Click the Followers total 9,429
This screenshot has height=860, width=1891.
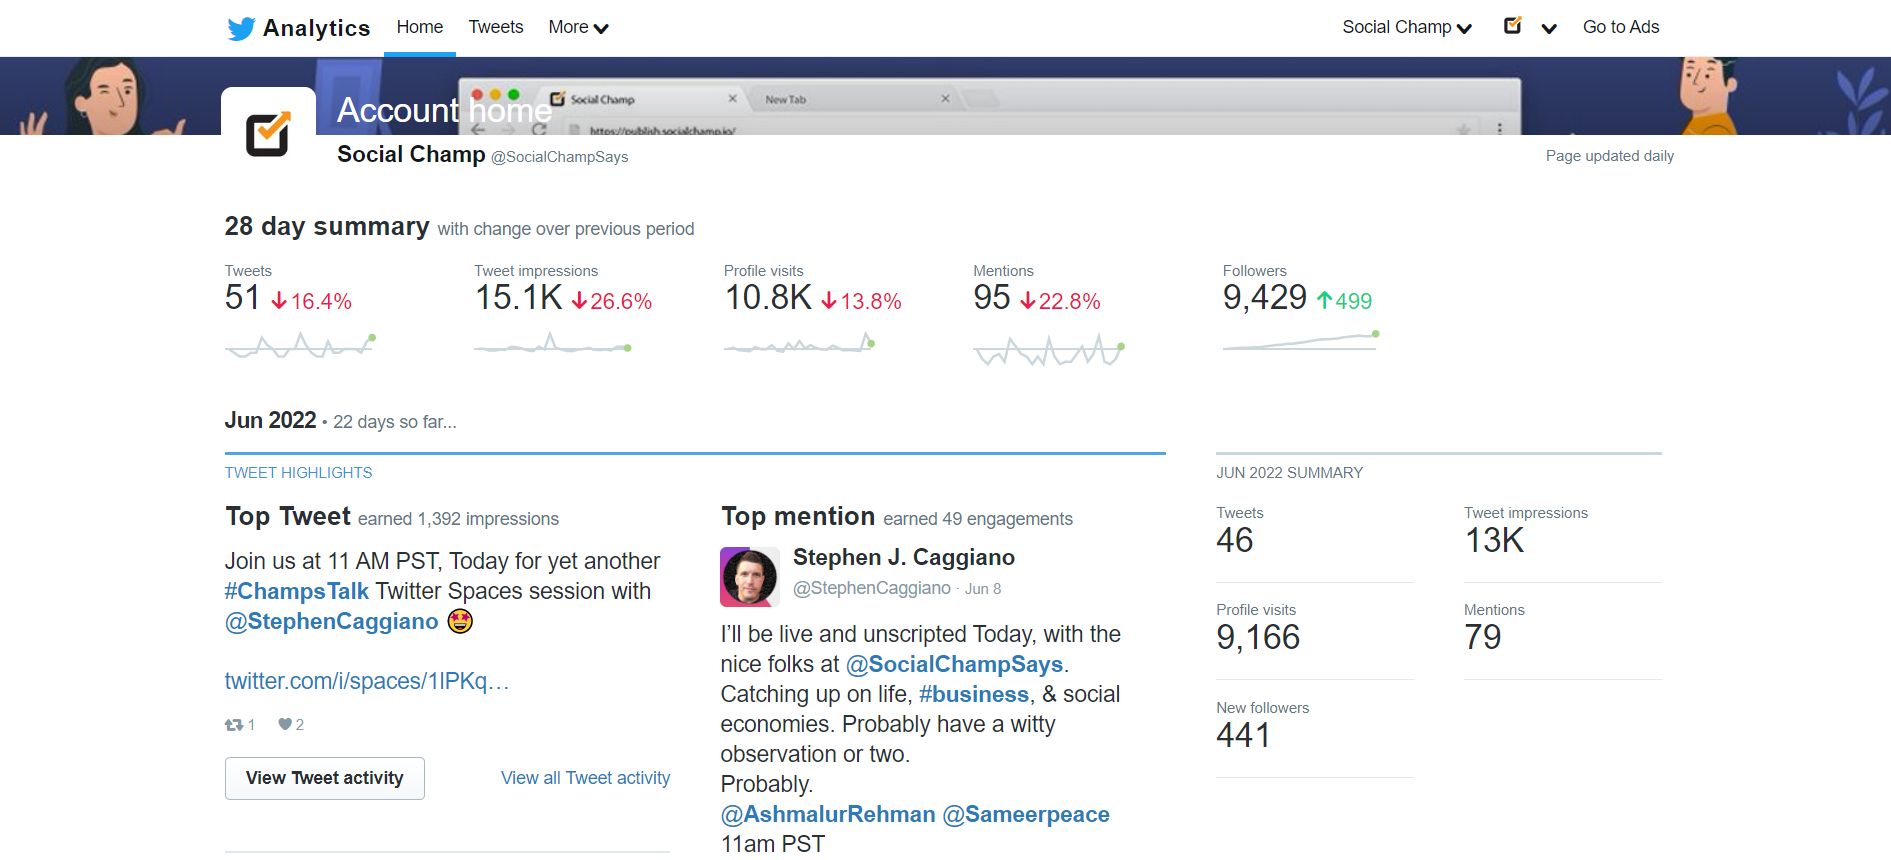coord(1265,297)
